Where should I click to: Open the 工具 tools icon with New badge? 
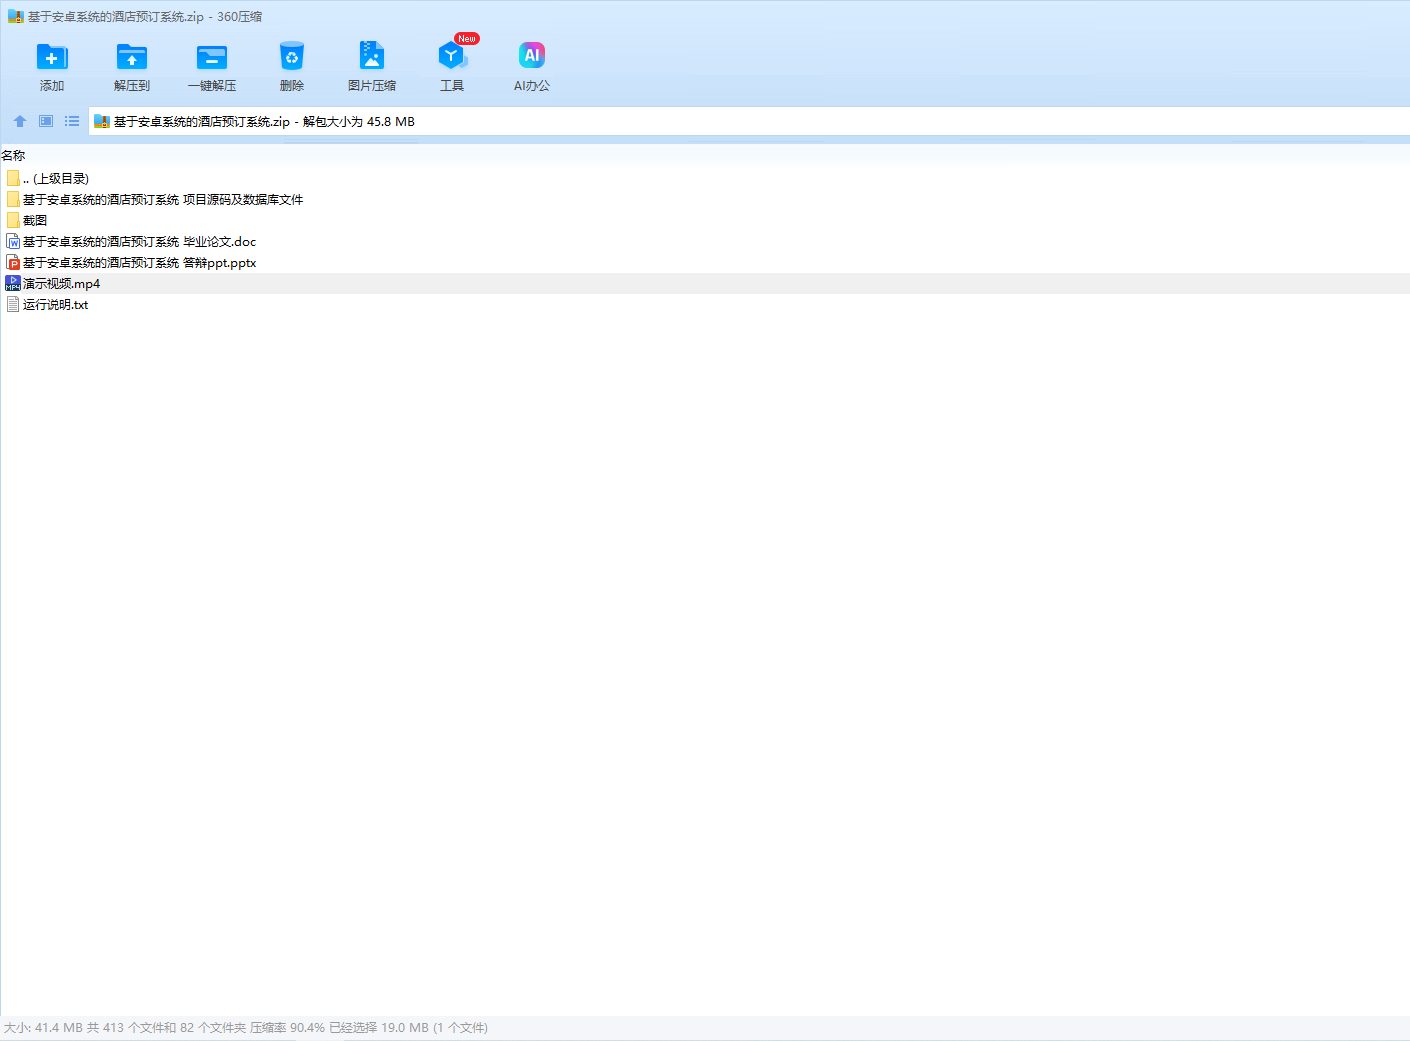point(452,56)
